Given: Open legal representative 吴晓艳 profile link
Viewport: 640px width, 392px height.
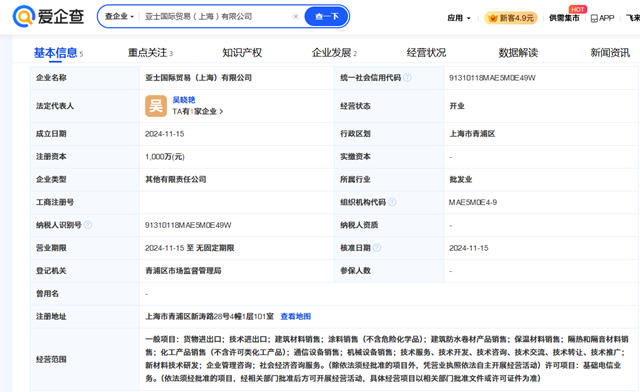Looking at the screenshot, I should (184, 100).
